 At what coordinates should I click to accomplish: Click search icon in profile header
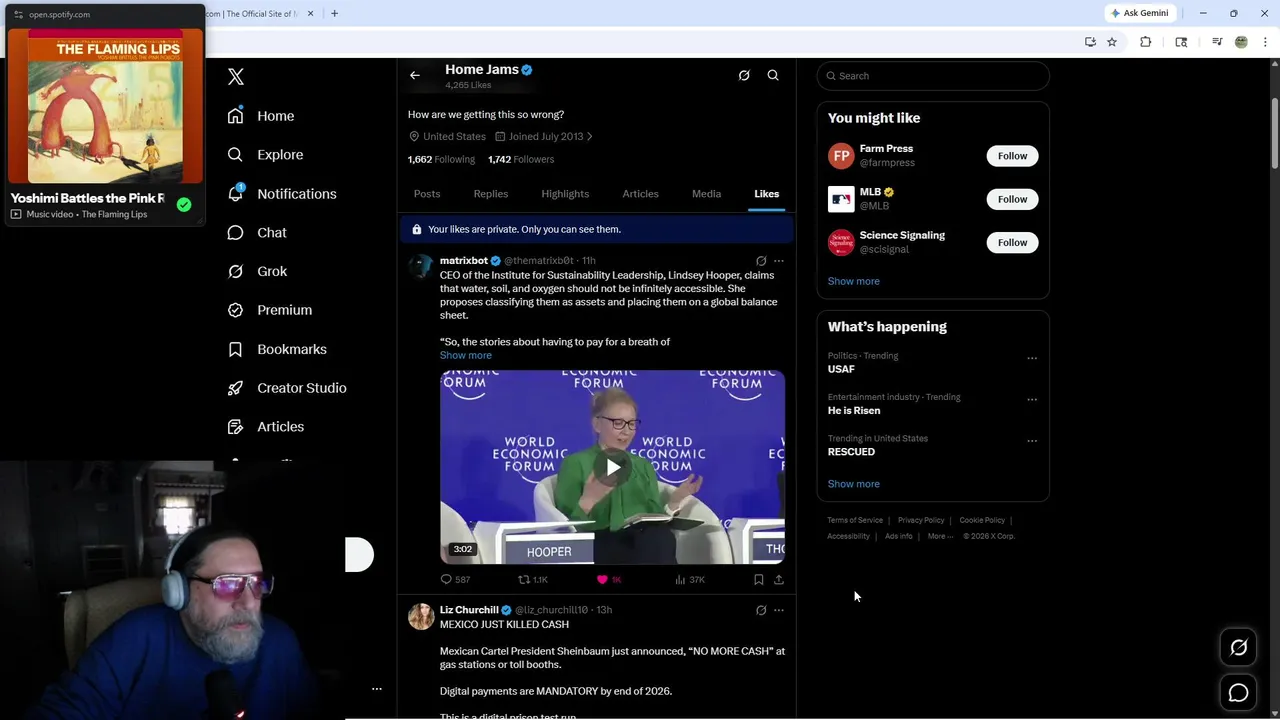tap(773, 75)
